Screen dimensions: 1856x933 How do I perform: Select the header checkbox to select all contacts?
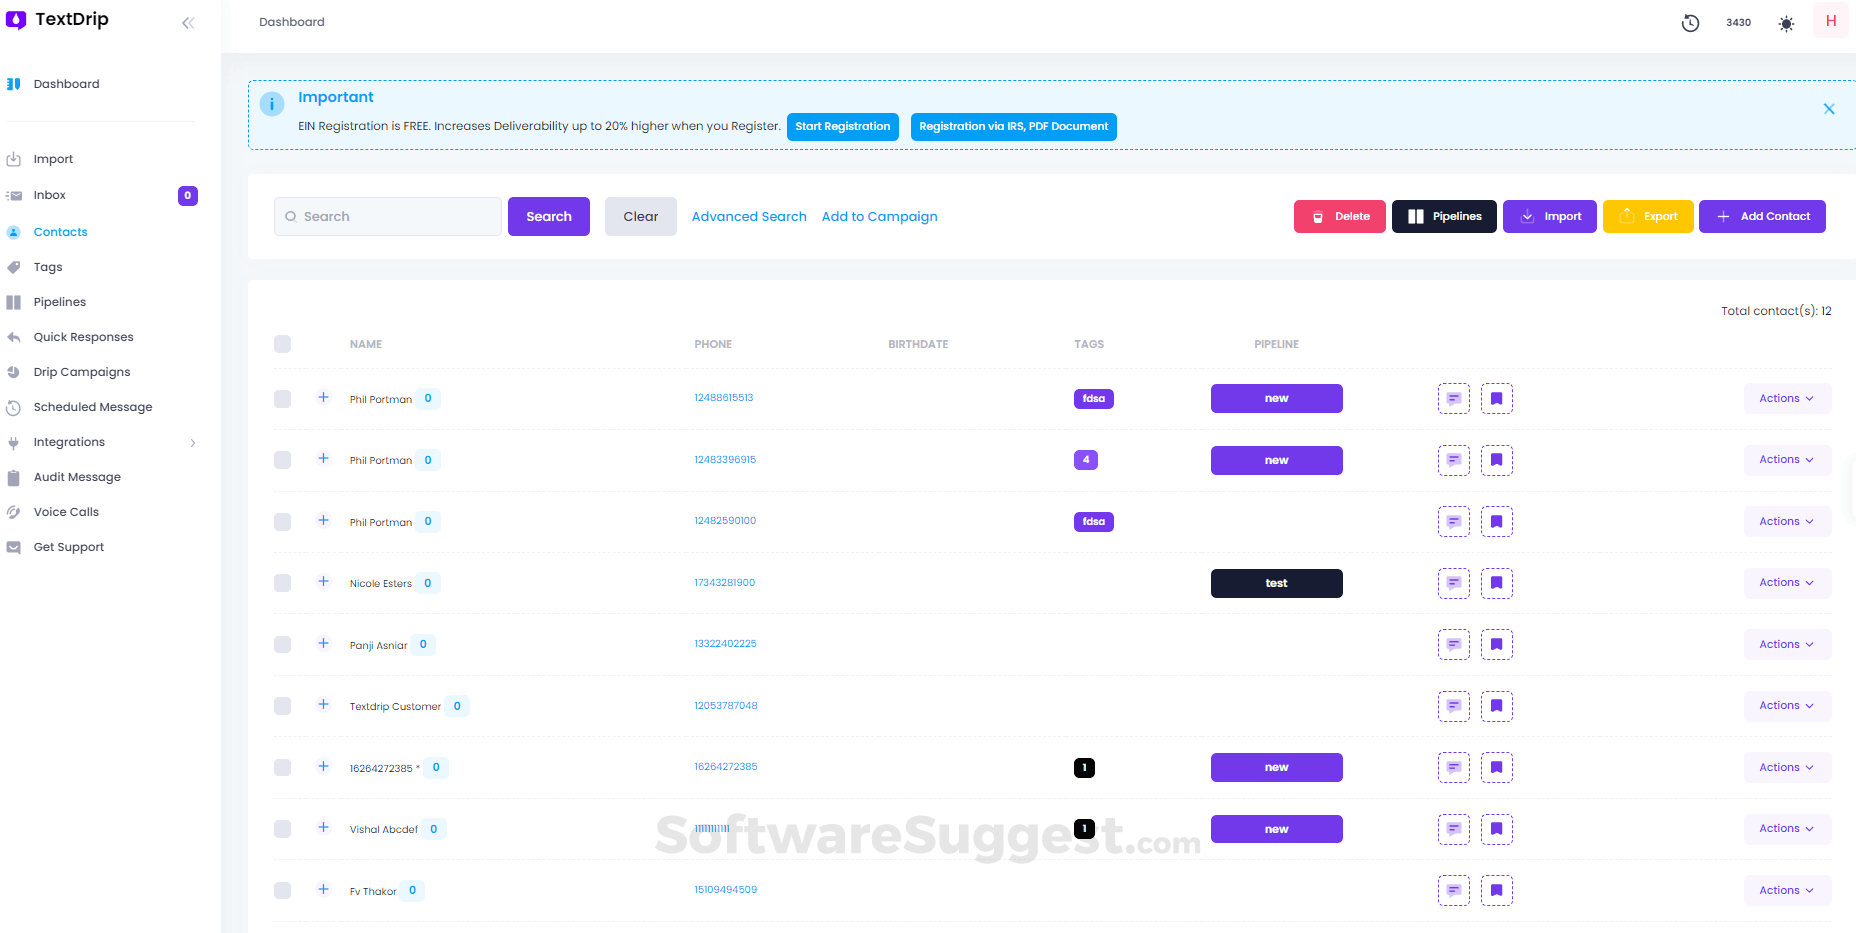[x=282, y=343]
